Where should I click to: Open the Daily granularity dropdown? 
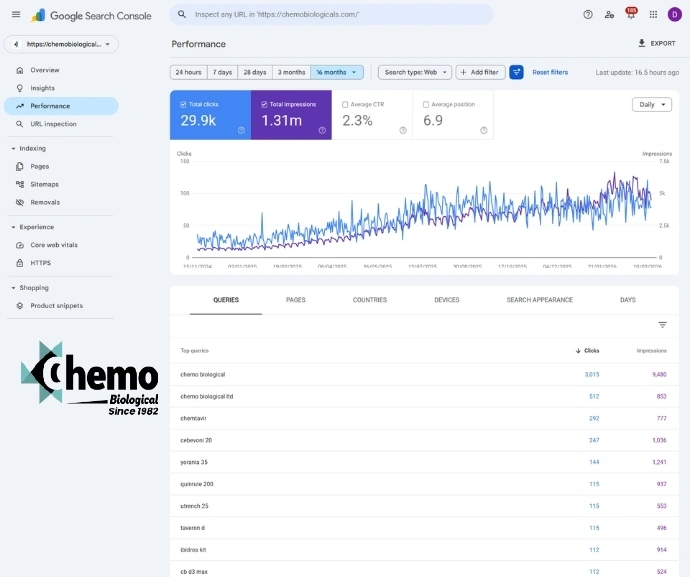pos(652,104)
